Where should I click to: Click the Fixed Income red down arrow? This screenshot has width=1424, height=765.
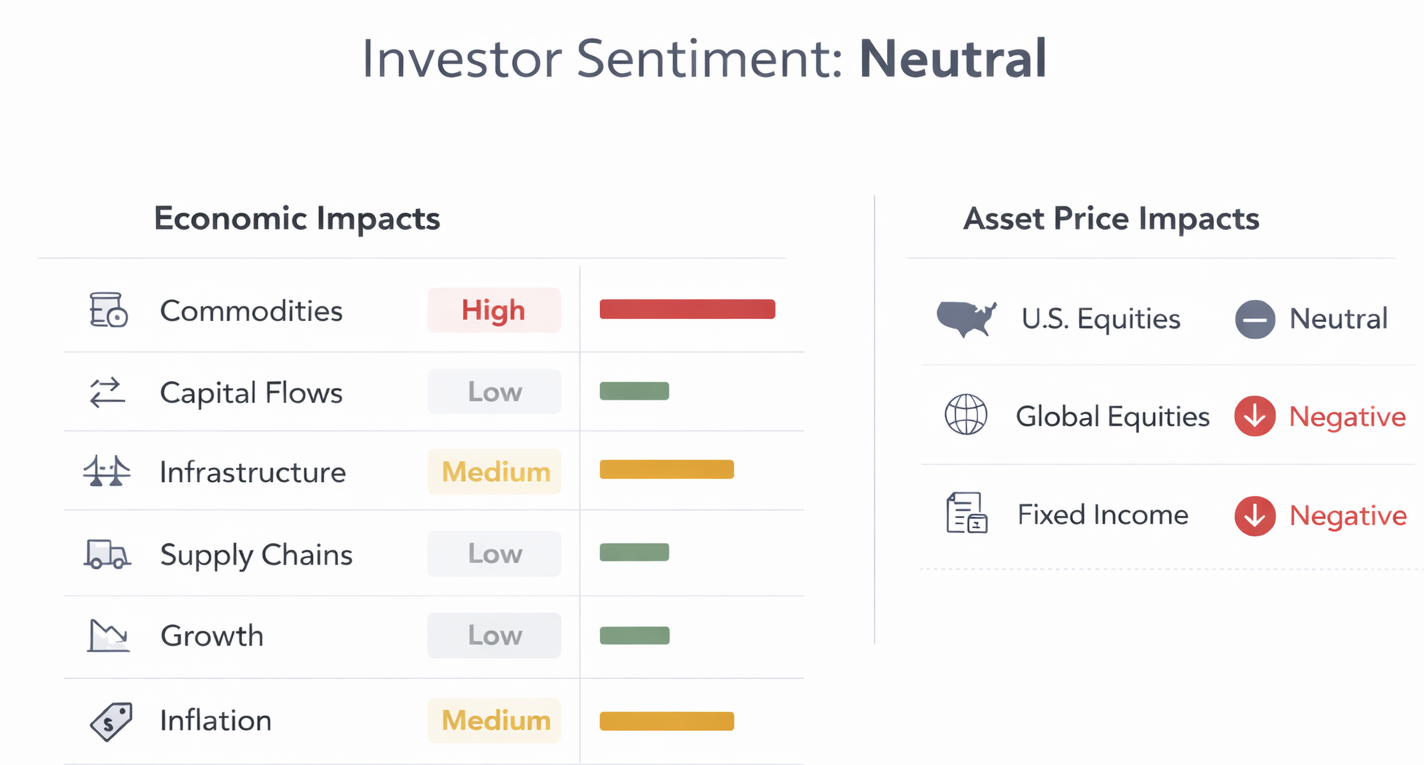(x=1254, y=515)
